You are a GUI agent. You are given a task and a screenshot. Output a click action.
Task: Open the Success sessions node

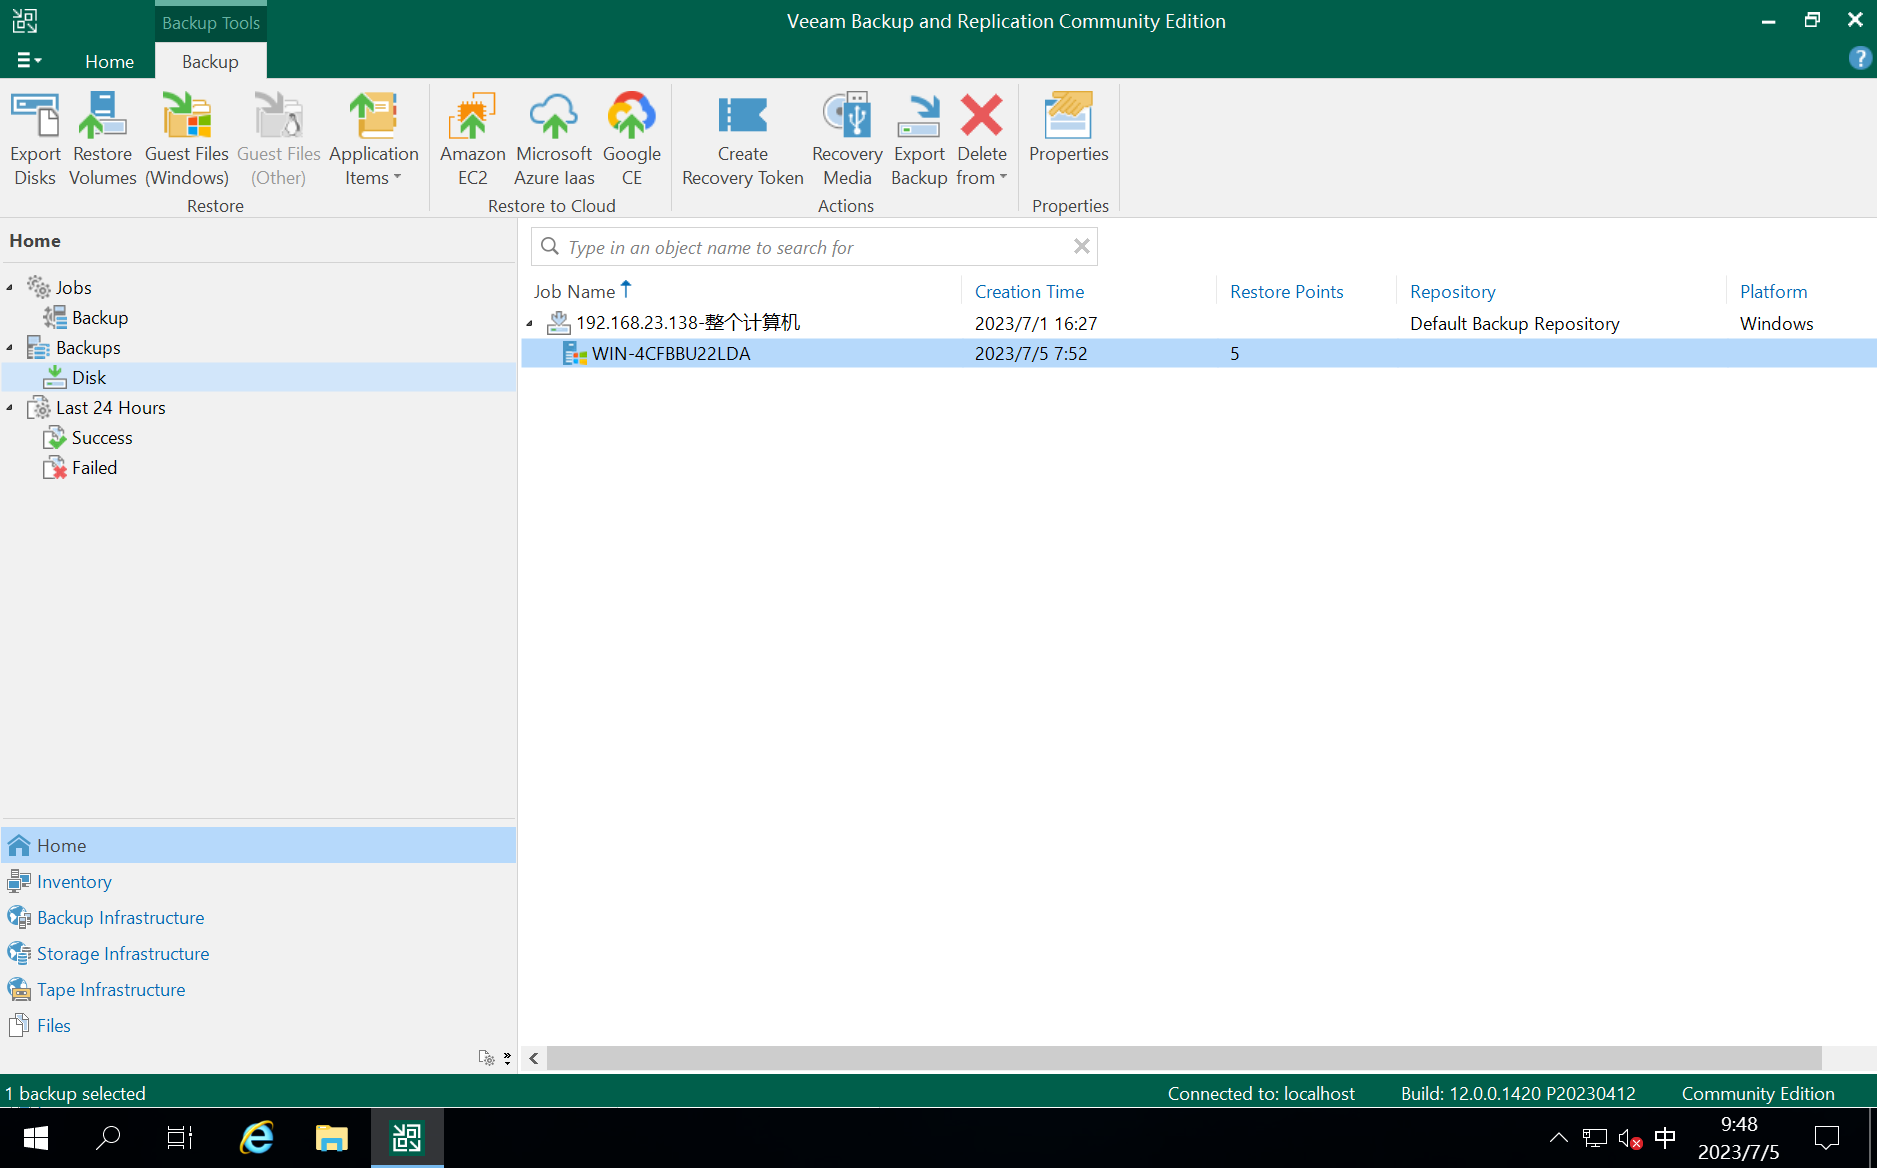point(102,438)
